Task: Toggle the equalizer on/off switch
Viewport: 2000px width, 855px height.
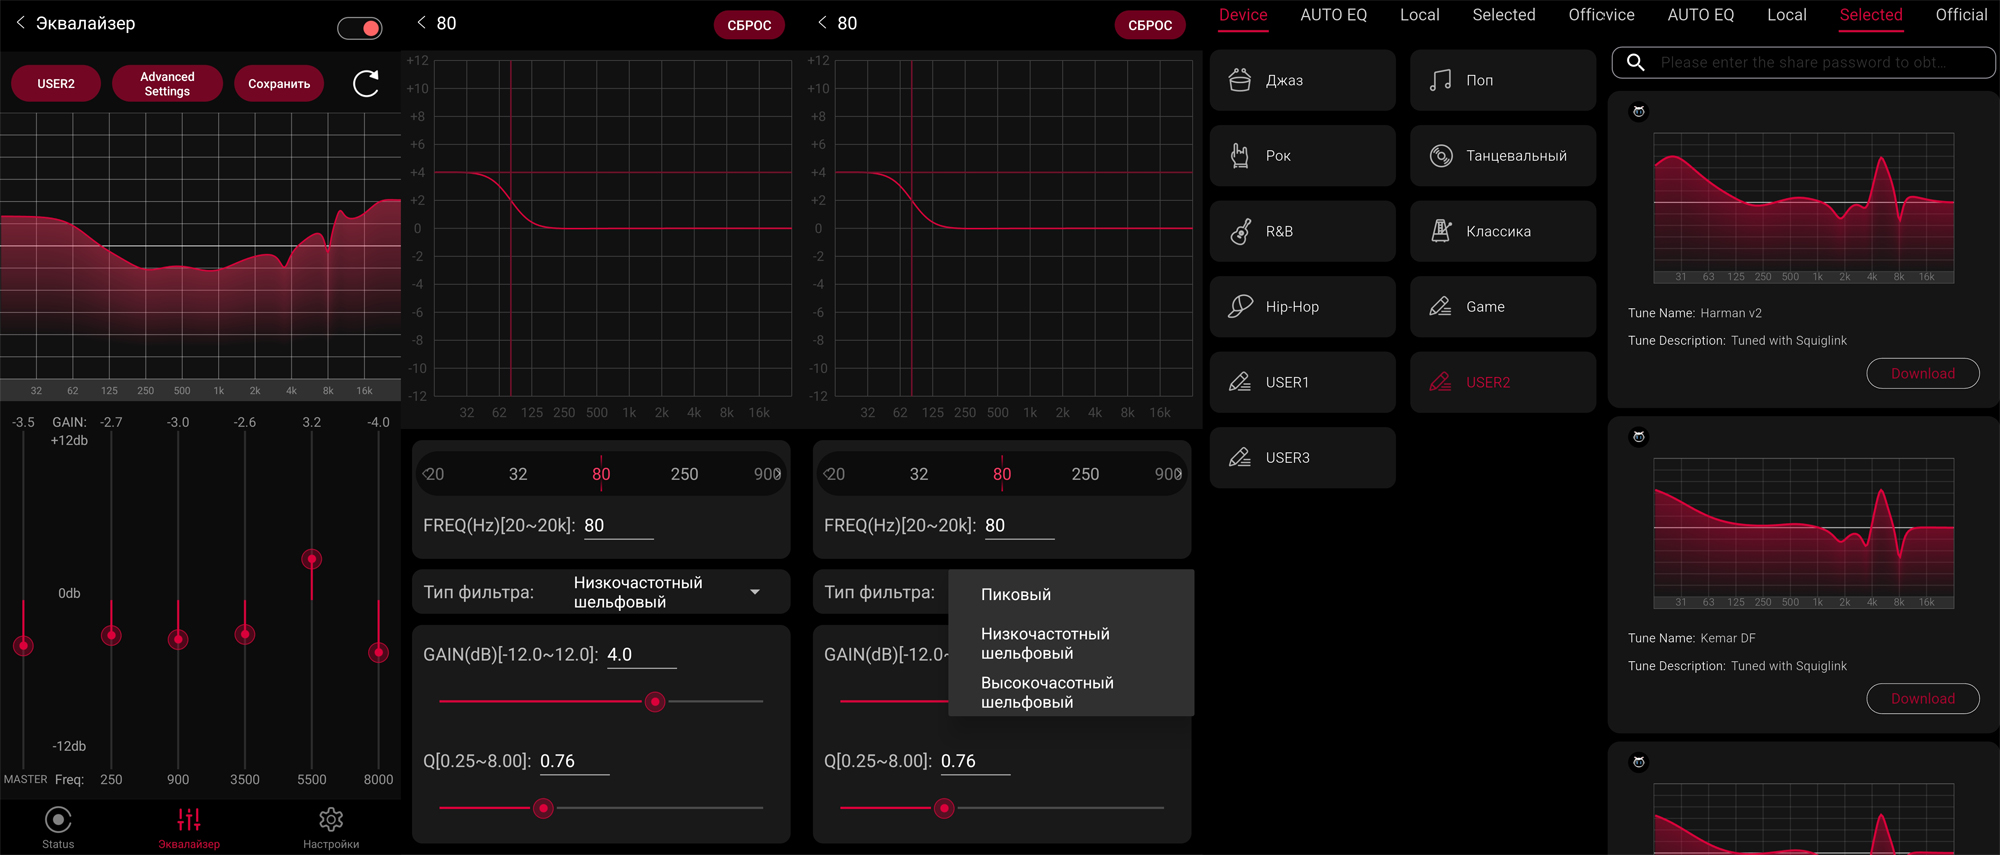Action: [360, 28]
